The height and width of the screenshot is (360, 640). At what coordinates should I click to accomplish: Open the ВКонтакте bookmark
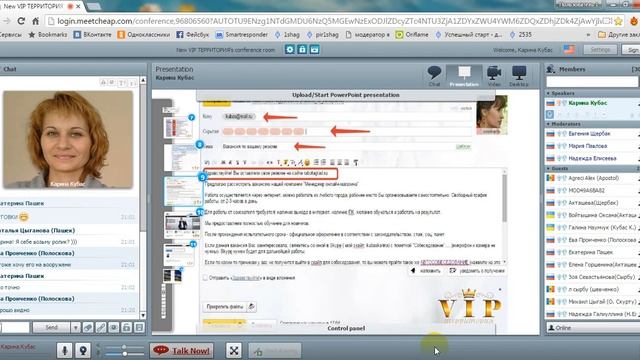93,35
